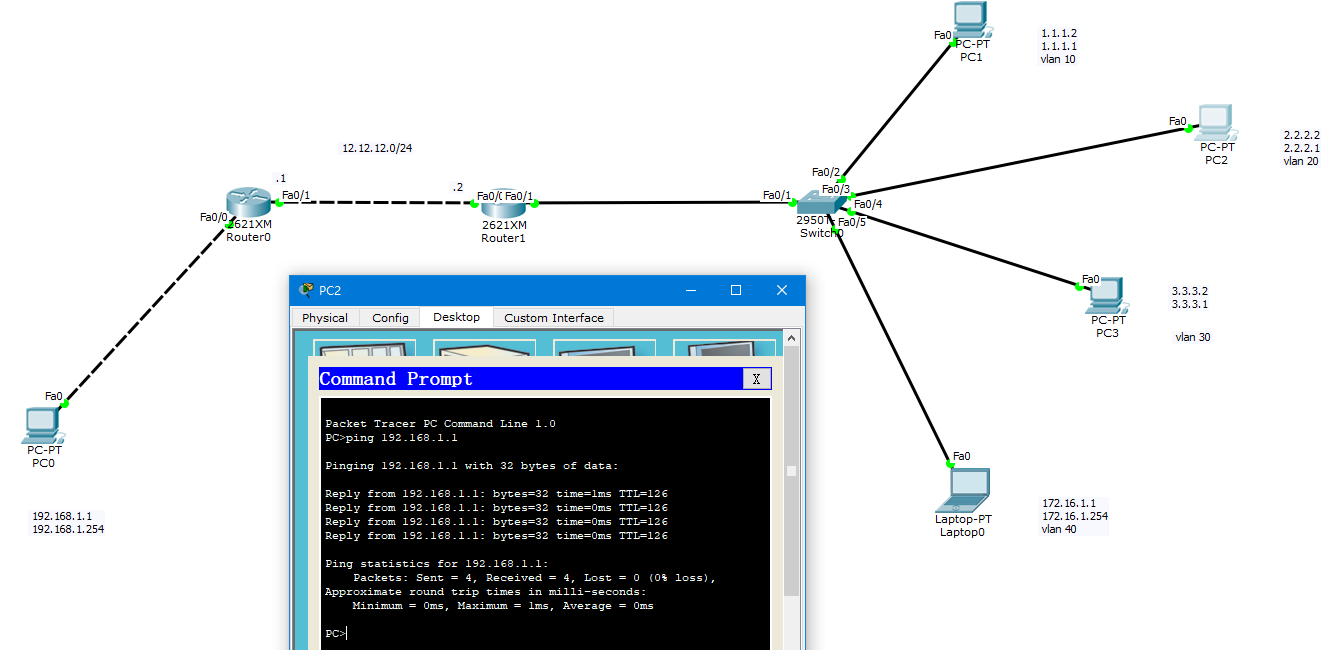Select the Switch0 2950T device icon
The image size is (1340, 650).
click(x=822, y=203)
